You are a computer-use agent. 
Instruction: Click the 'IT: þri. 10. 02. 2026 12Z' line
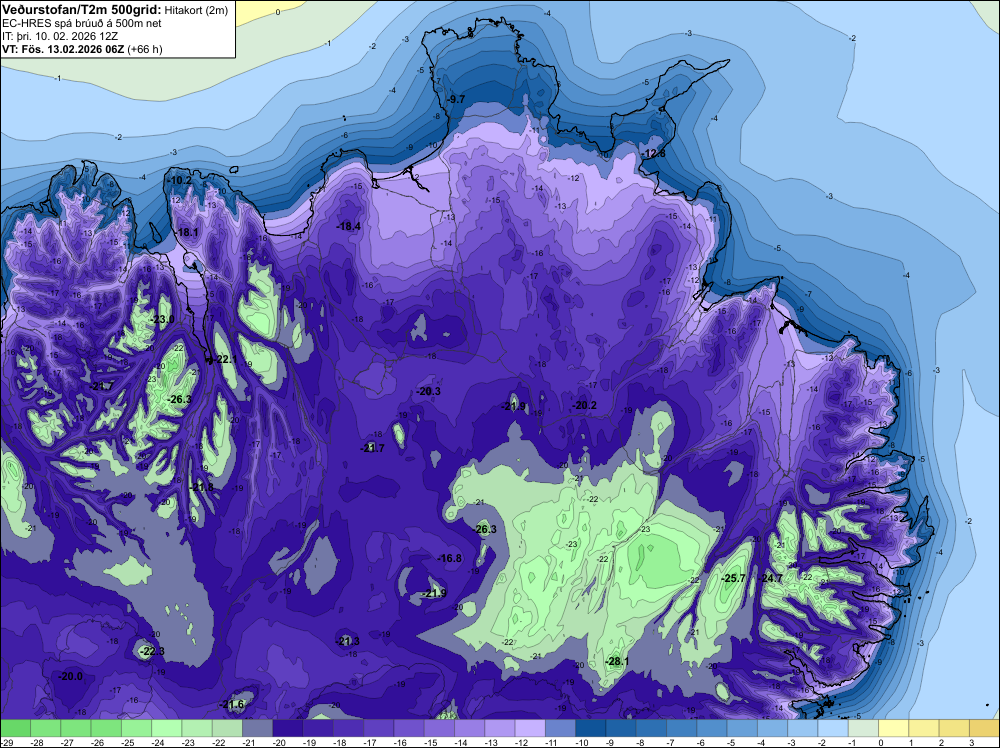60,36
